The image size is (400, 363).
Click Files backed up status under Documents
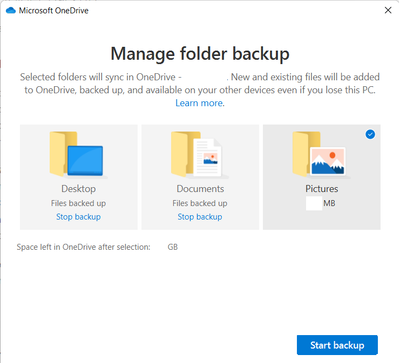tap(200, 203)
